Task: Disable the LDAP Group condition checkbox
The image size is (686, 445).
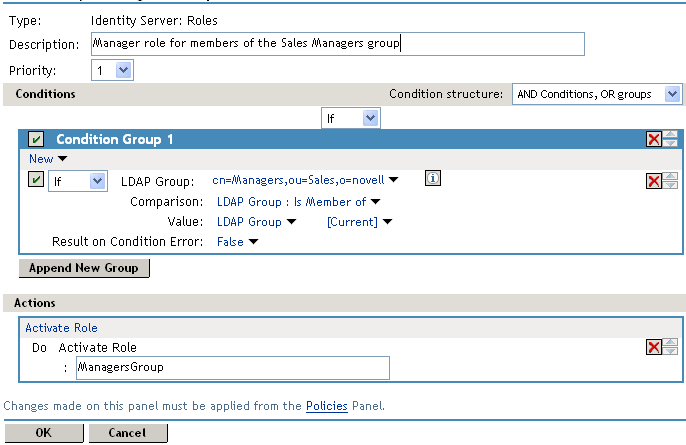Action: (37, 180)
